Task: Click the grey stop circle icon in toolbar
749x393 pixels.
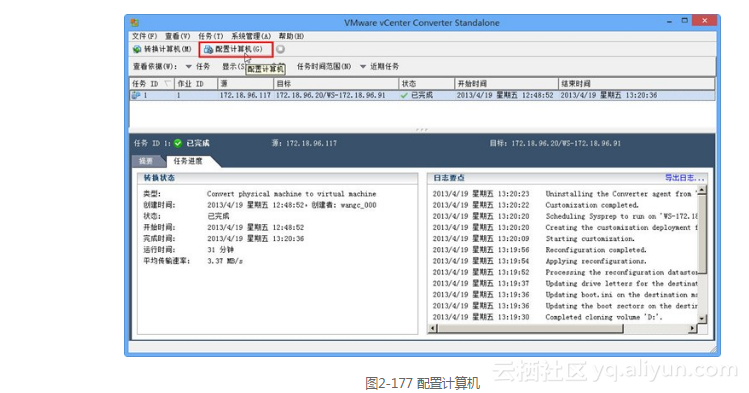Action: coord(280,49)
